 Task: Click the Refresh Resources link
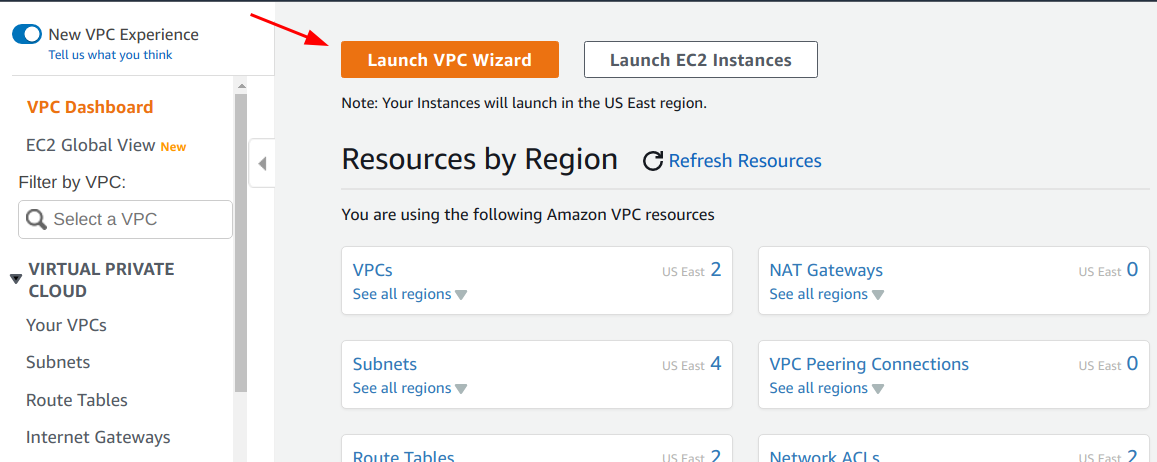[x=745, y=161]
